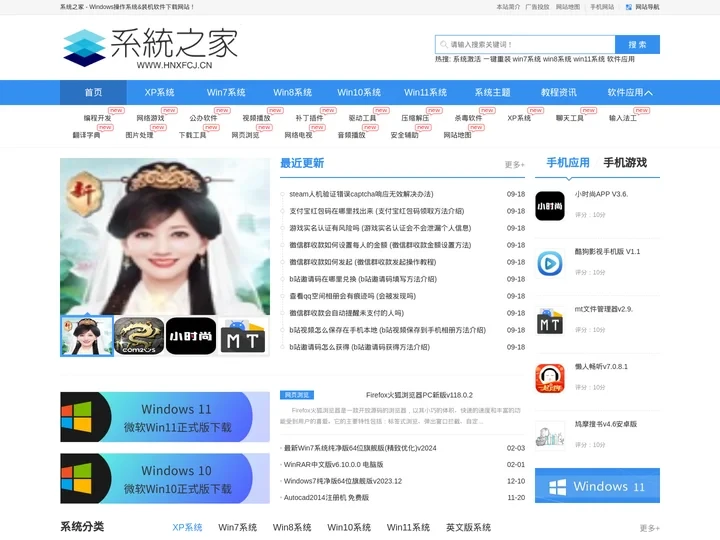Click the Windows 10 微软Win10正式版下载 banner
Viewport: 720px width, 540px height.
coord(165,478)
